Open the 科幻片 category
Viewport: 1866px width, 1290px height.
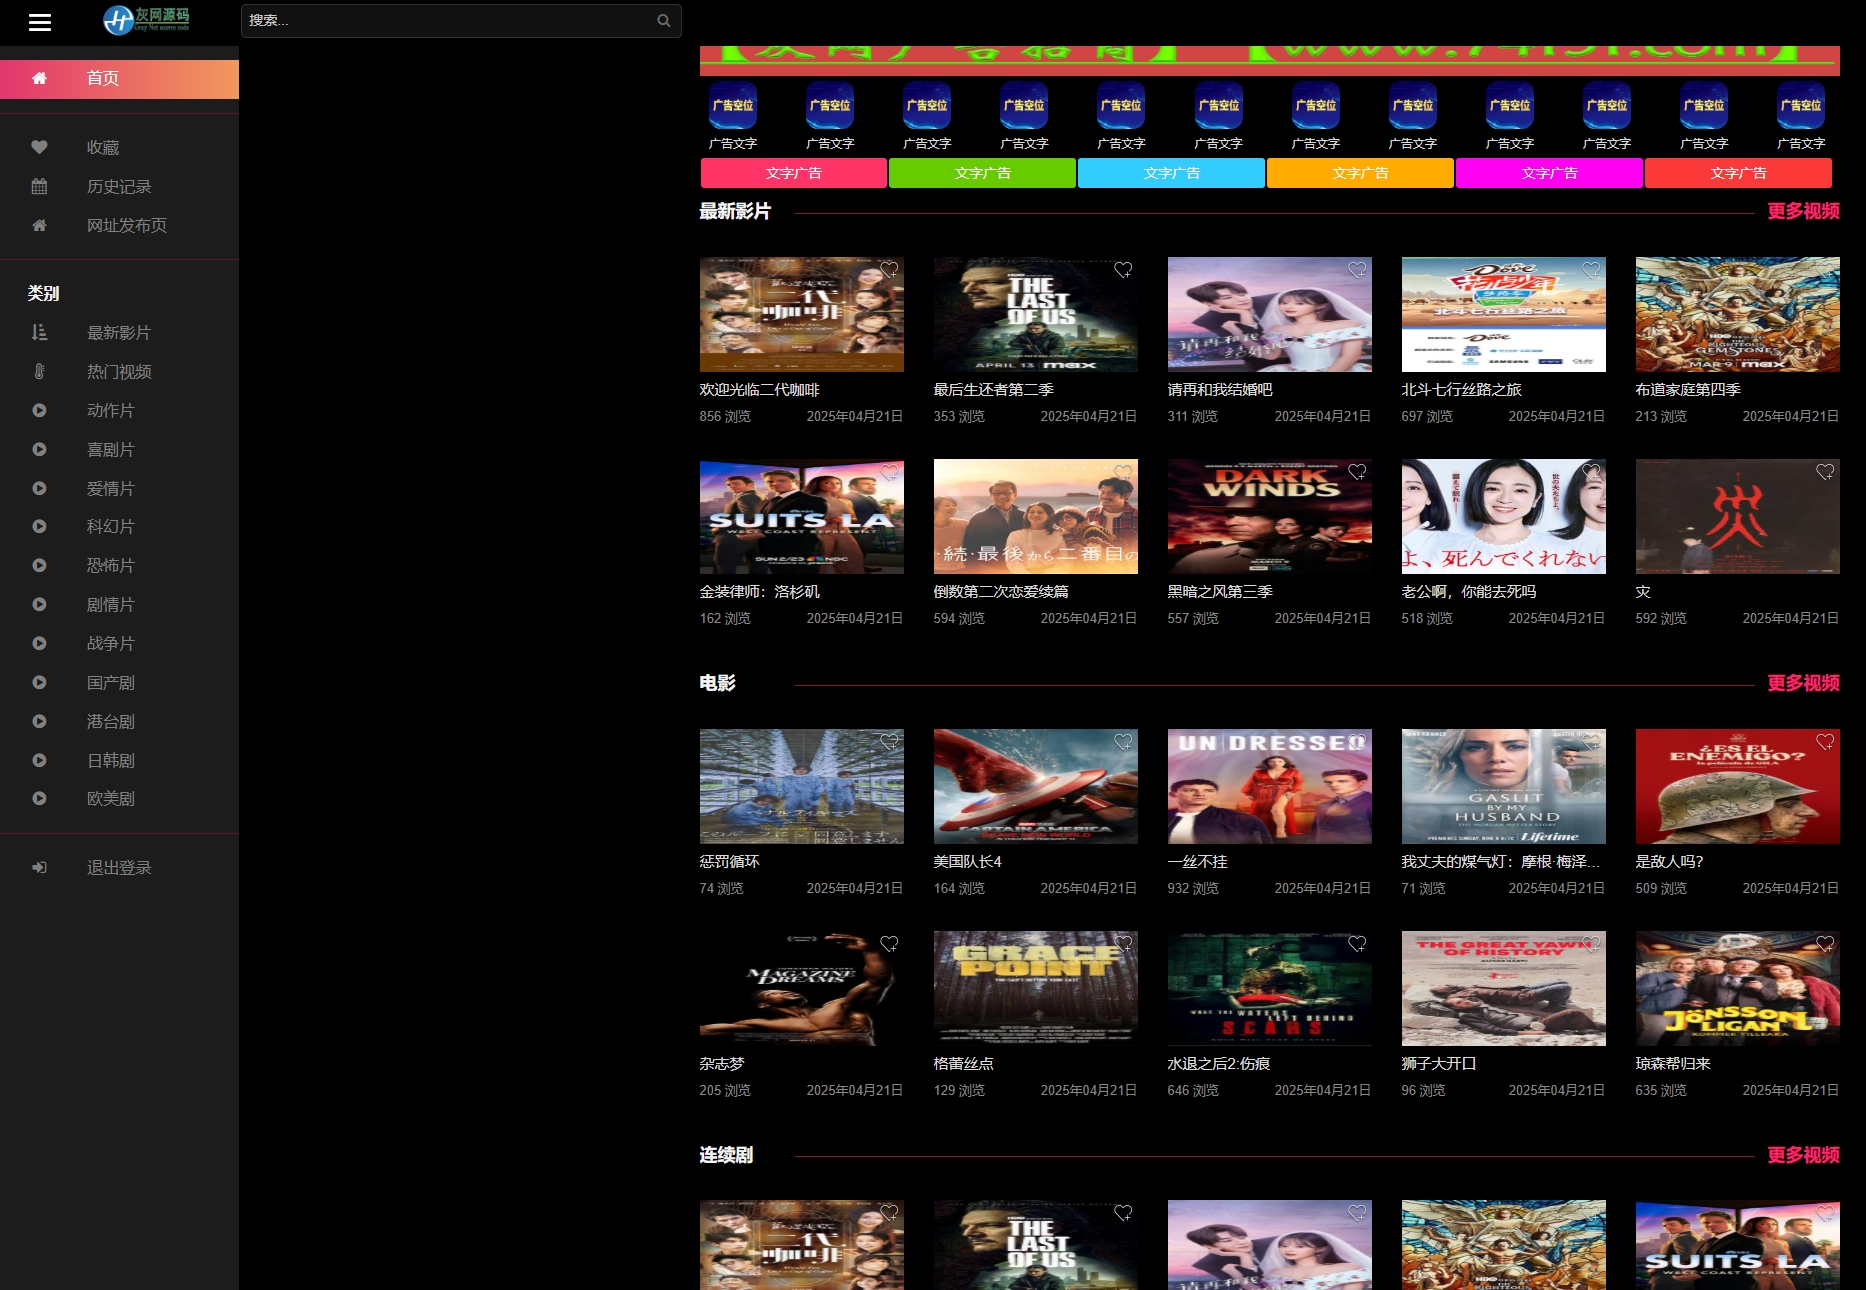coord(110,527)
